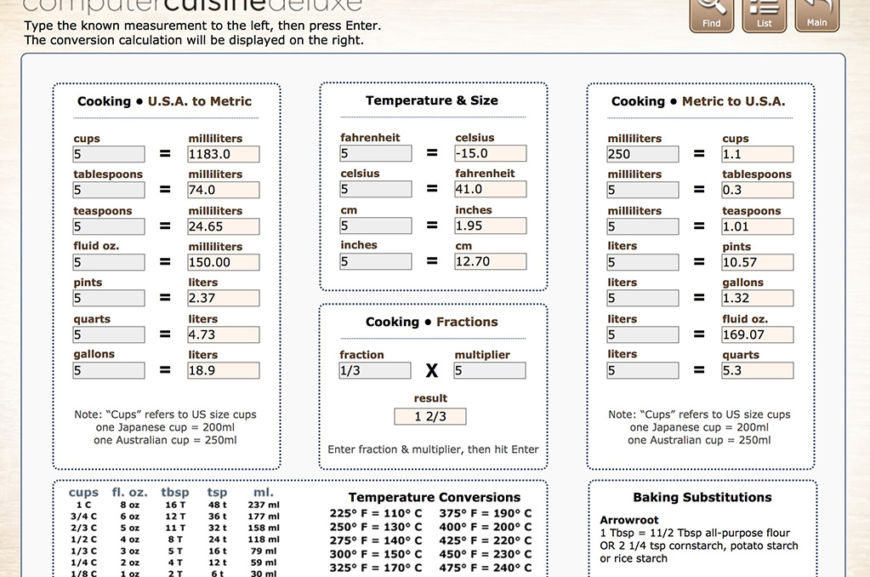Select the milliliters result showing 74.0
This screenshot has width=870, height=577.
click(x=223, y=190)
